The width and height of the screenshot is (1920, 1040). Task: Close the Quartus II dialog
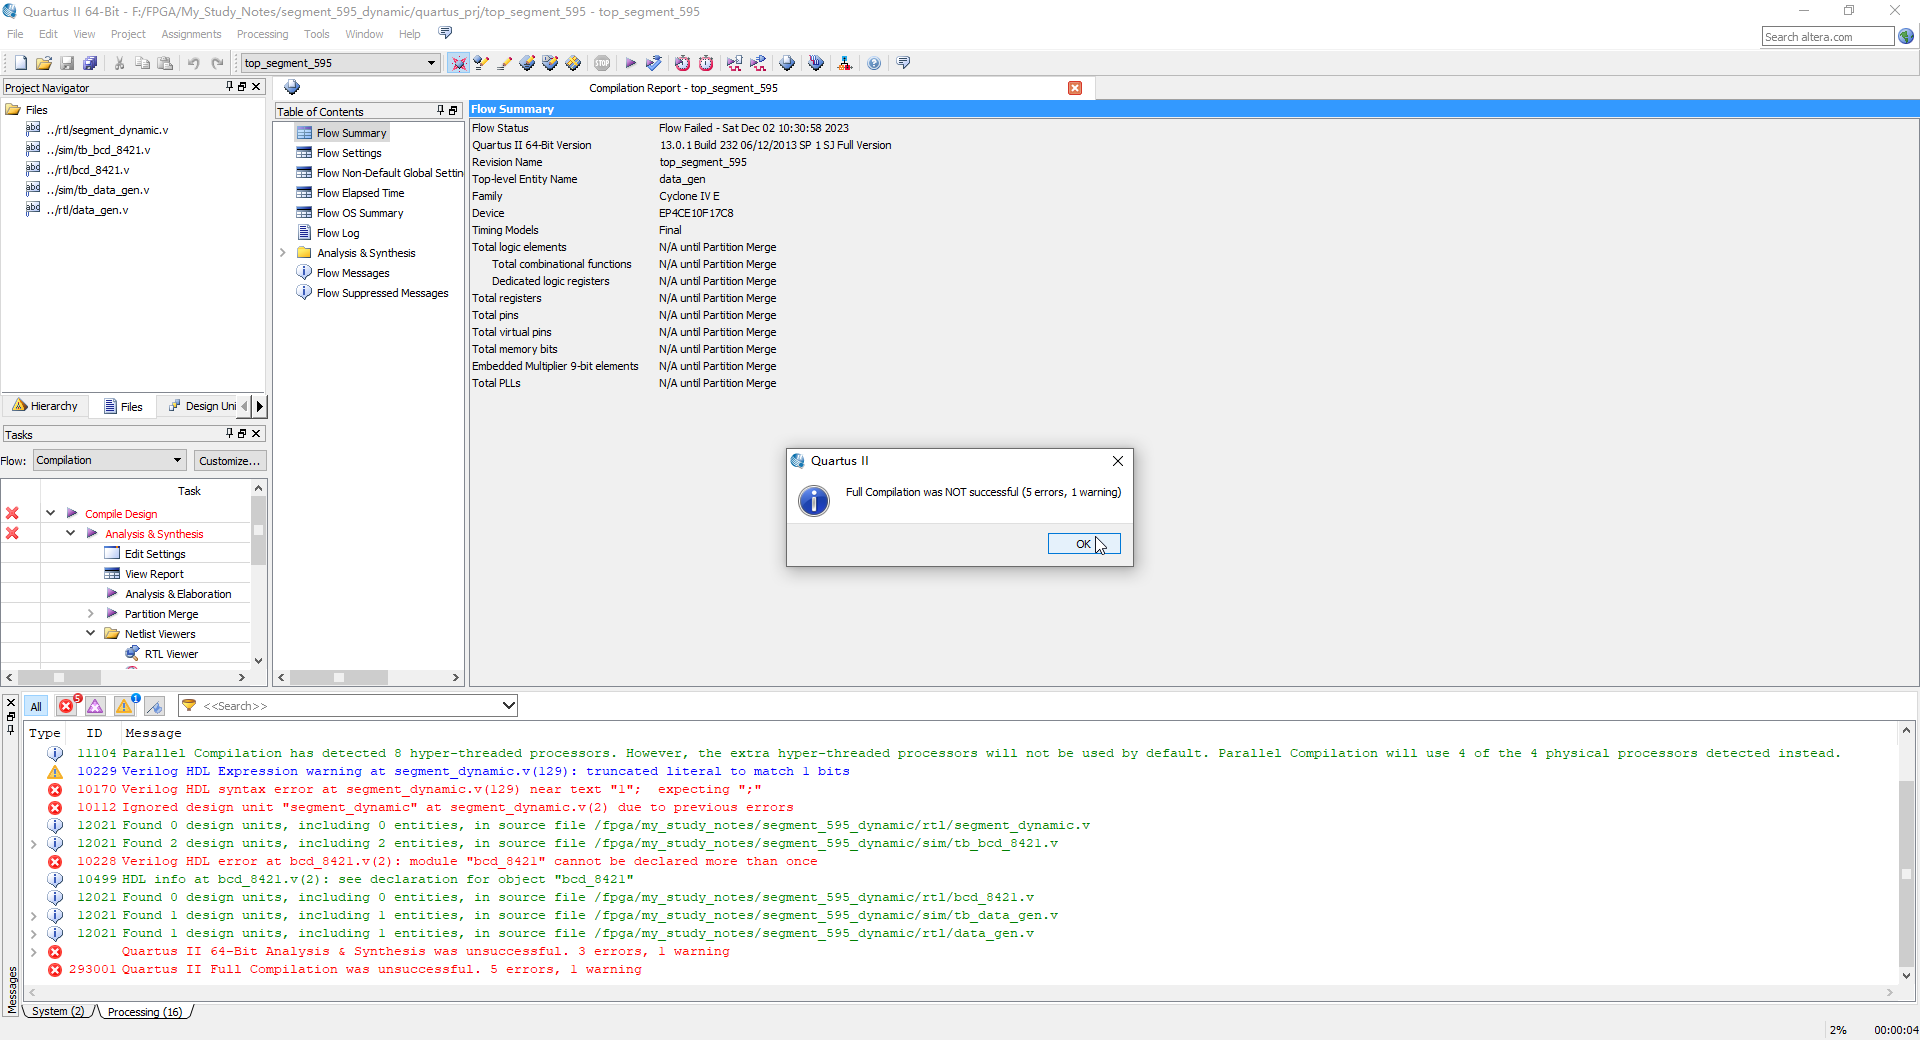pos(1118,461)
